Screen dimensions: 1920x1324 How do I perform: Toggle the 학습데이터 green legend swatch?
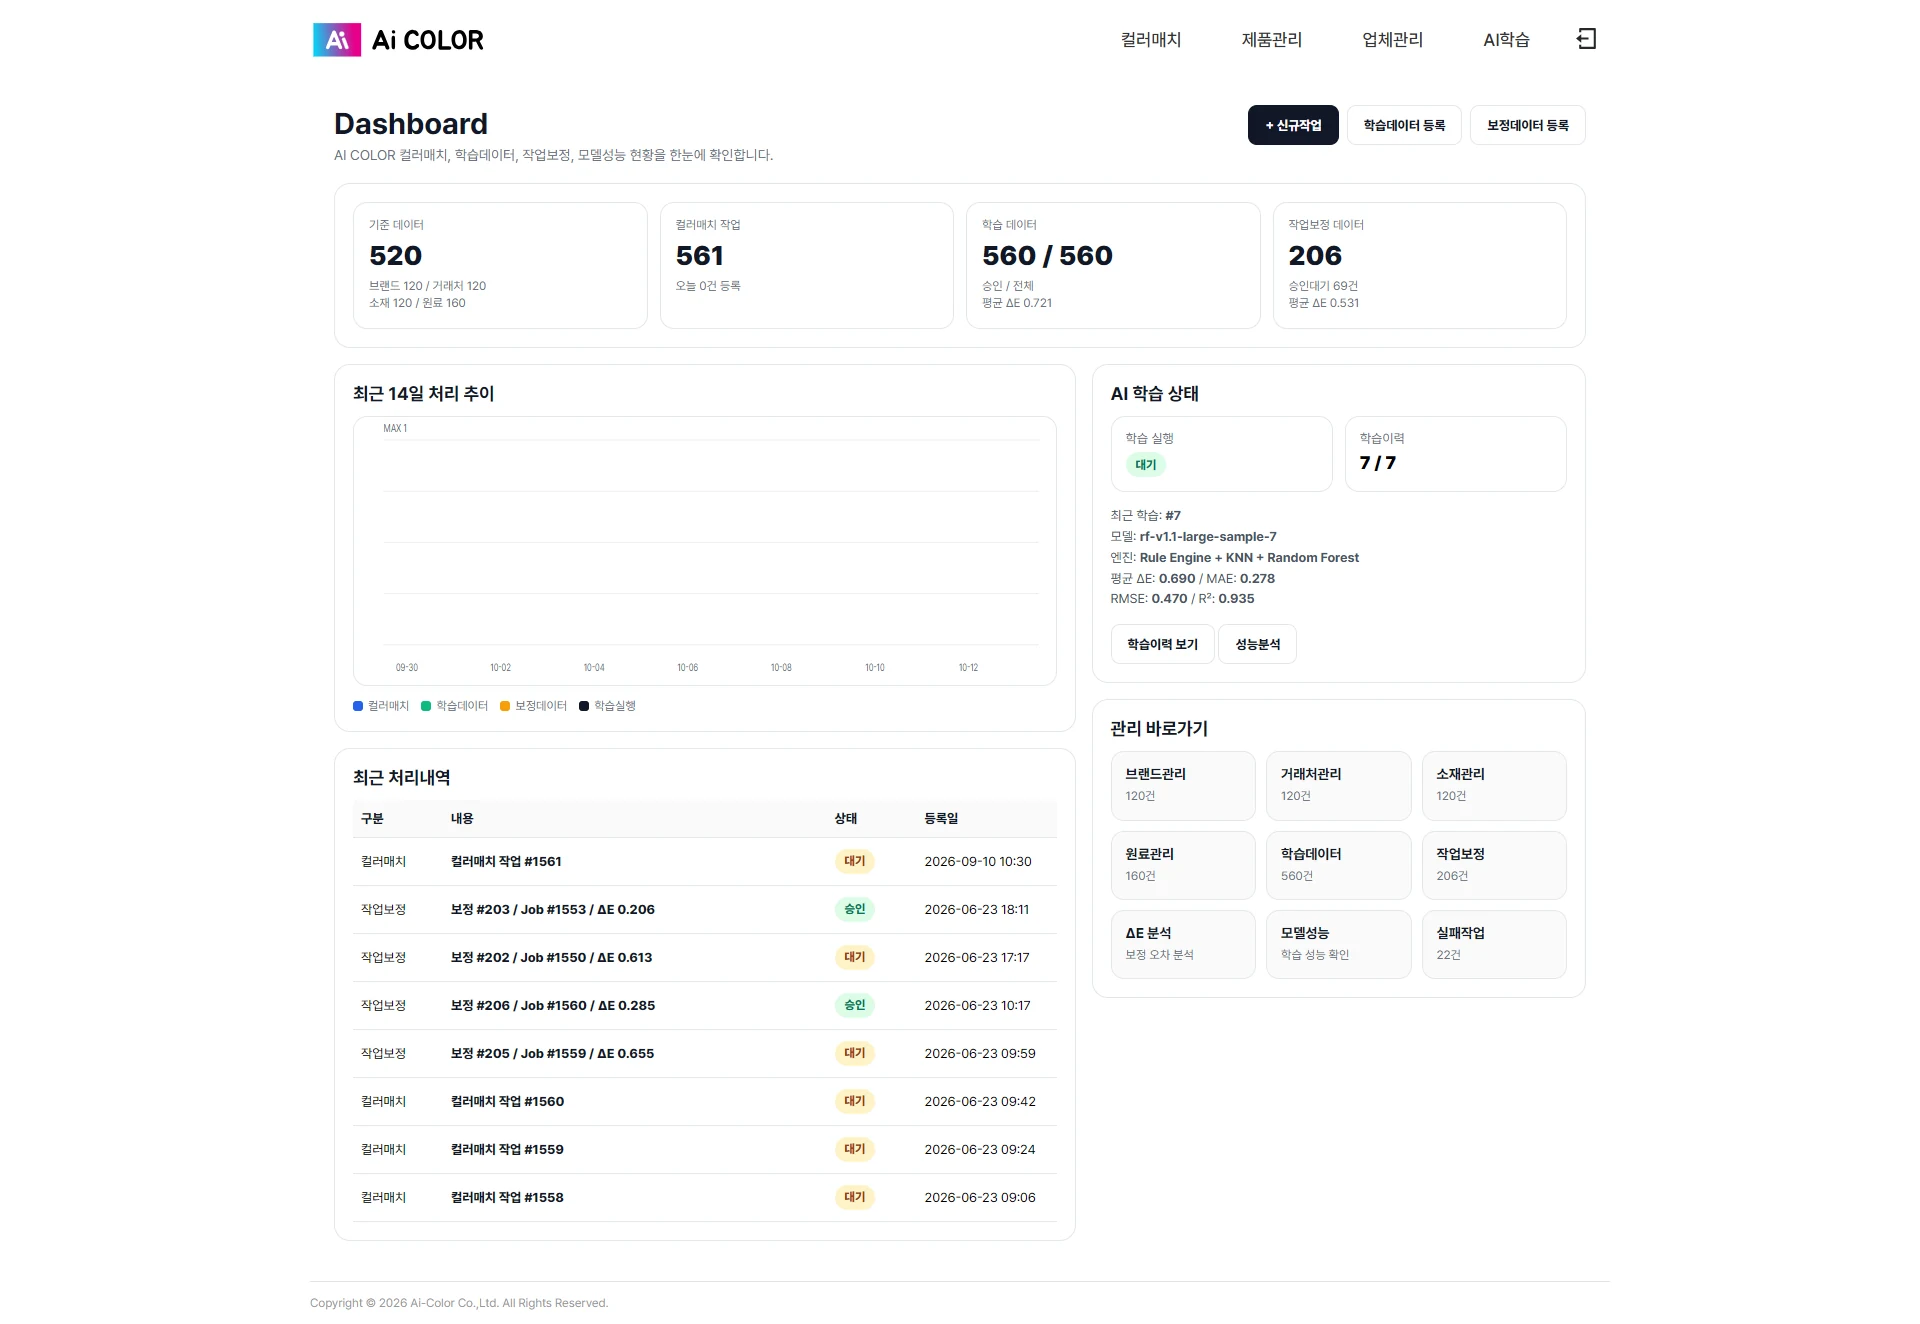point(426,706)
